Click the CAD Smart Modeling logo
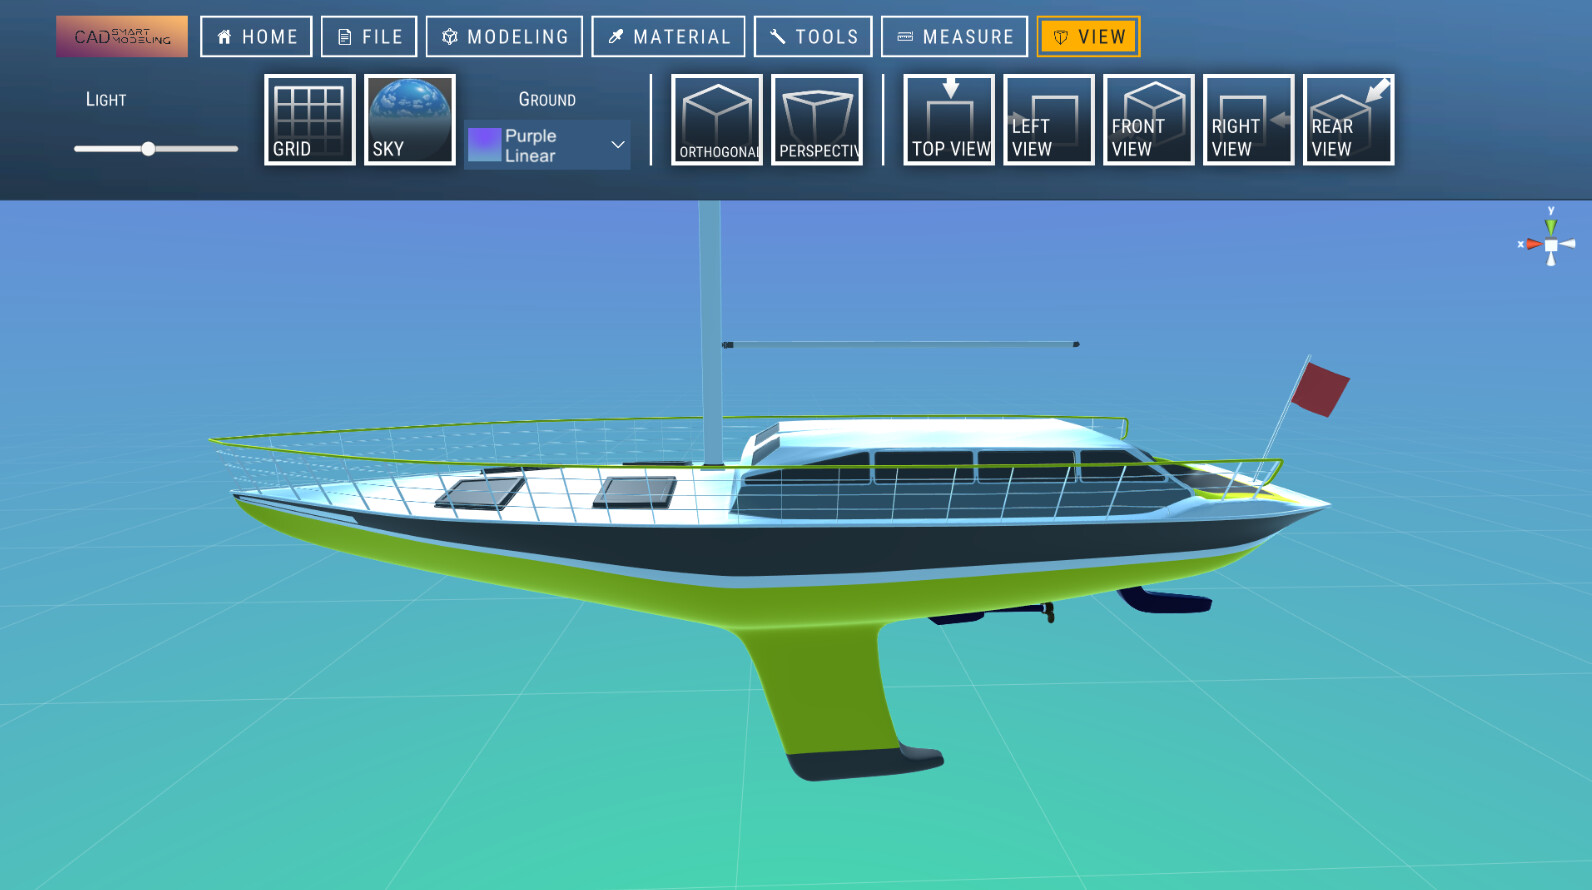 (x=122, y=37)
